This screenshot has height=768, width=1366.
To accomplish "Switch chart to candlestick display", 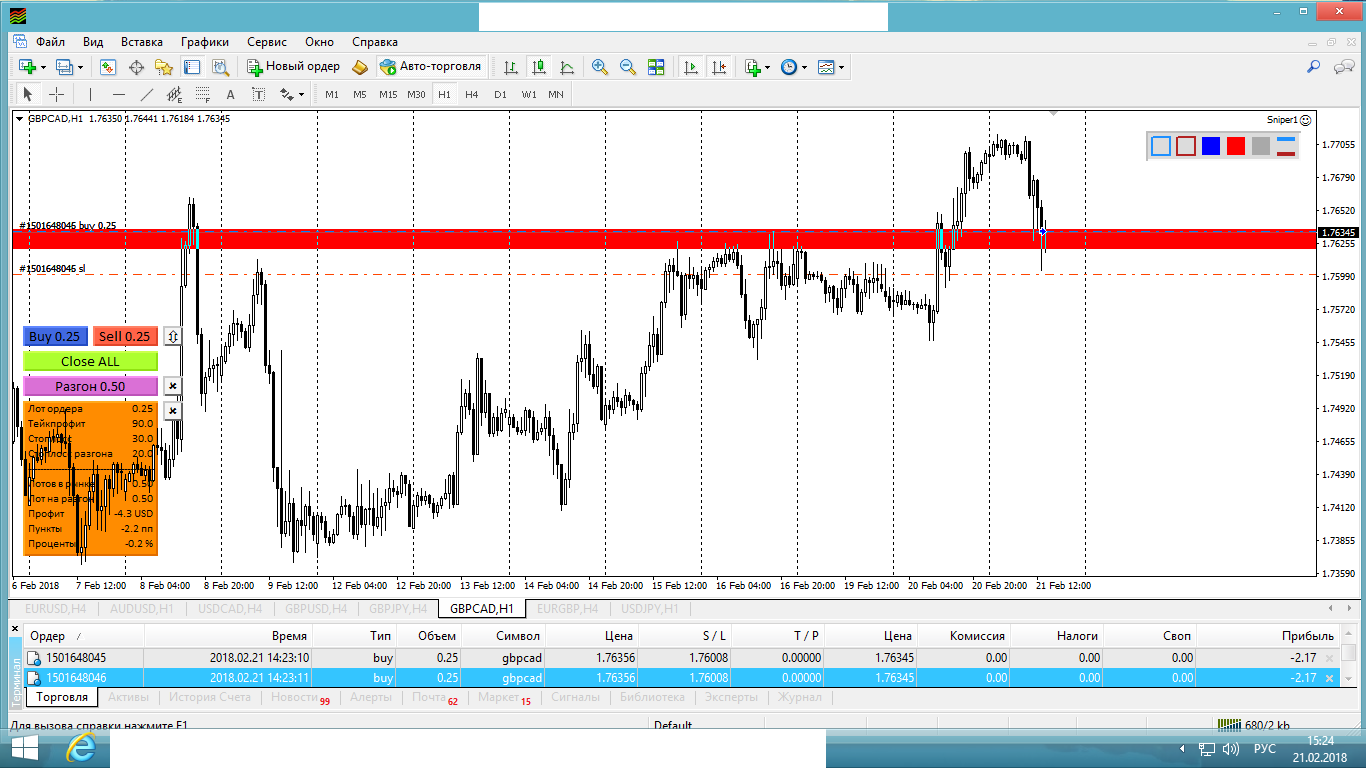I will click(539, 67).
